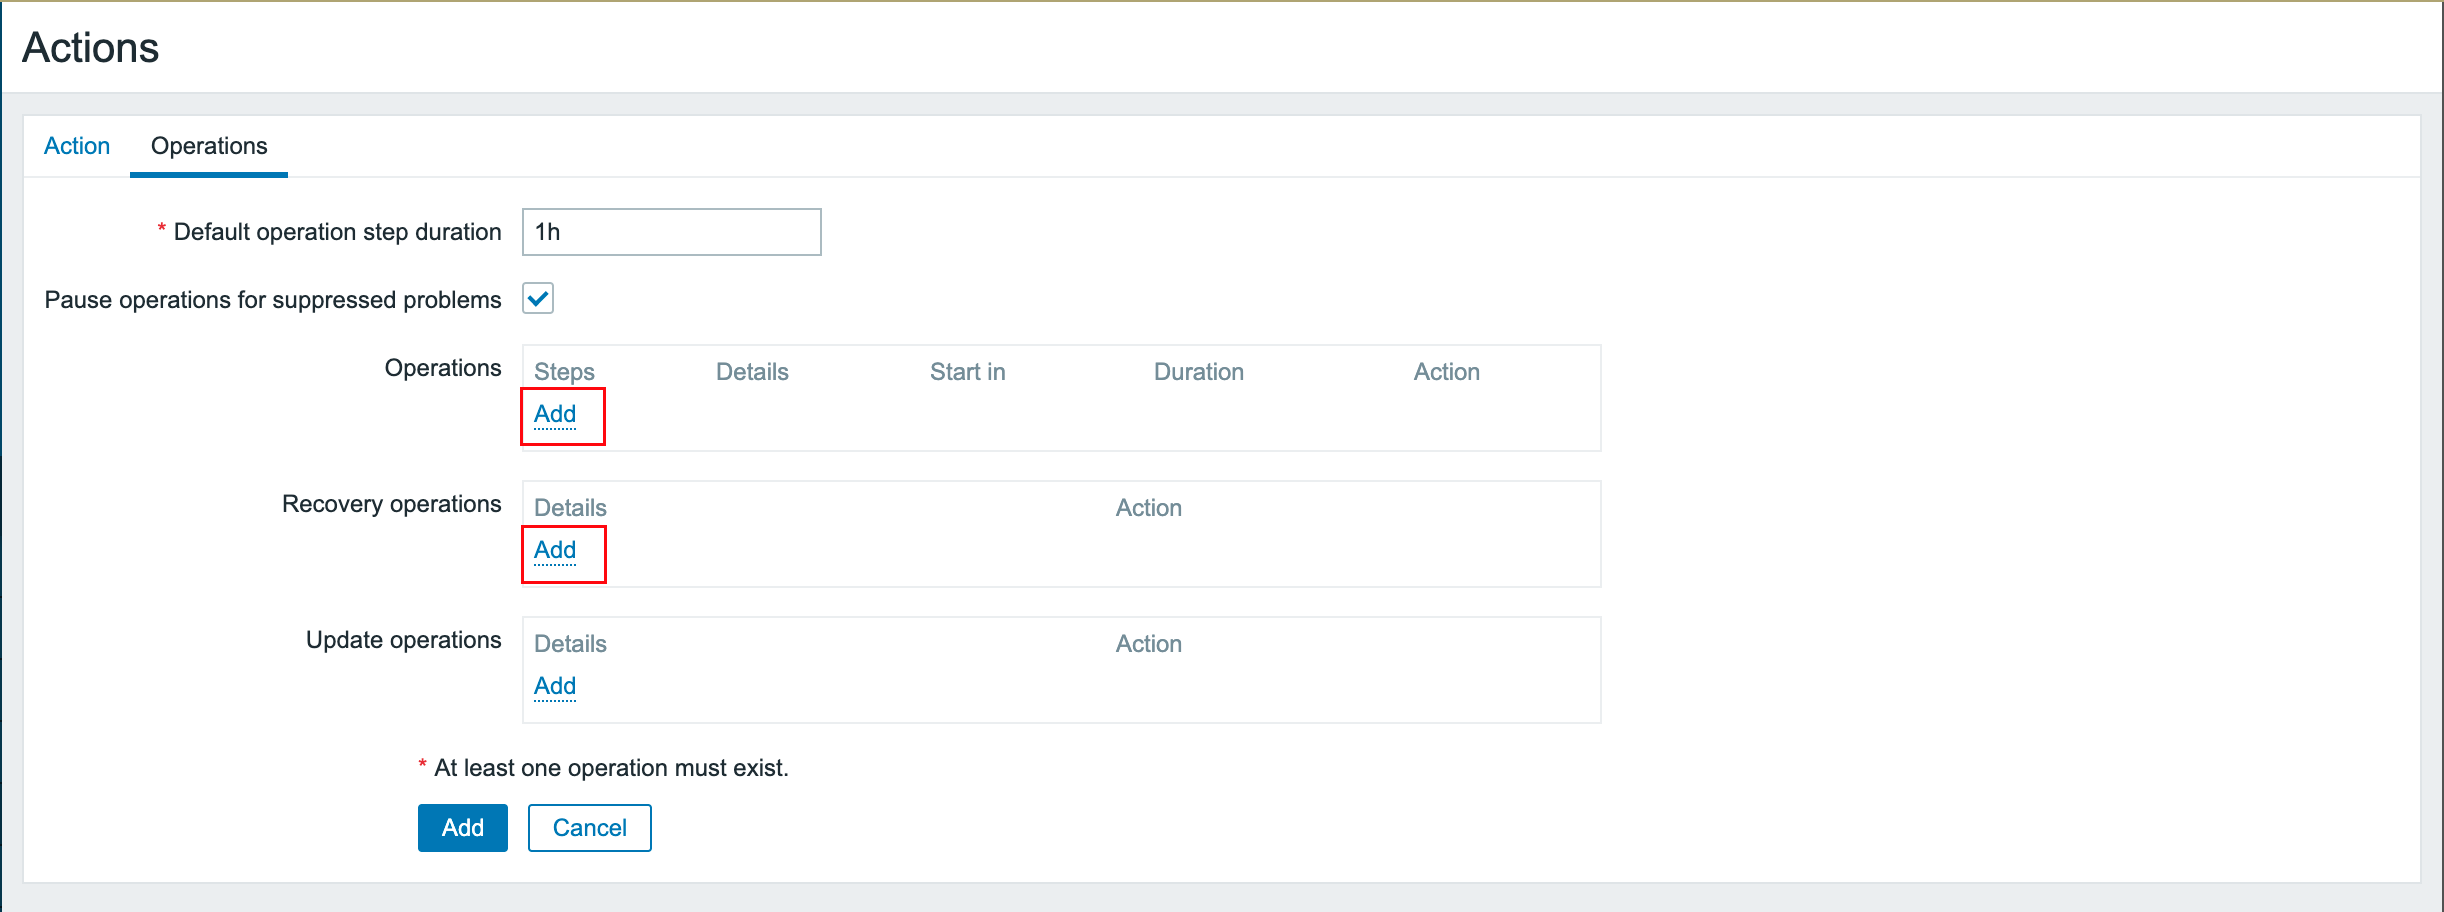Viewport: 2444px width, 912px height.
Task: Select the Operations tab
Action: [209, 146]
